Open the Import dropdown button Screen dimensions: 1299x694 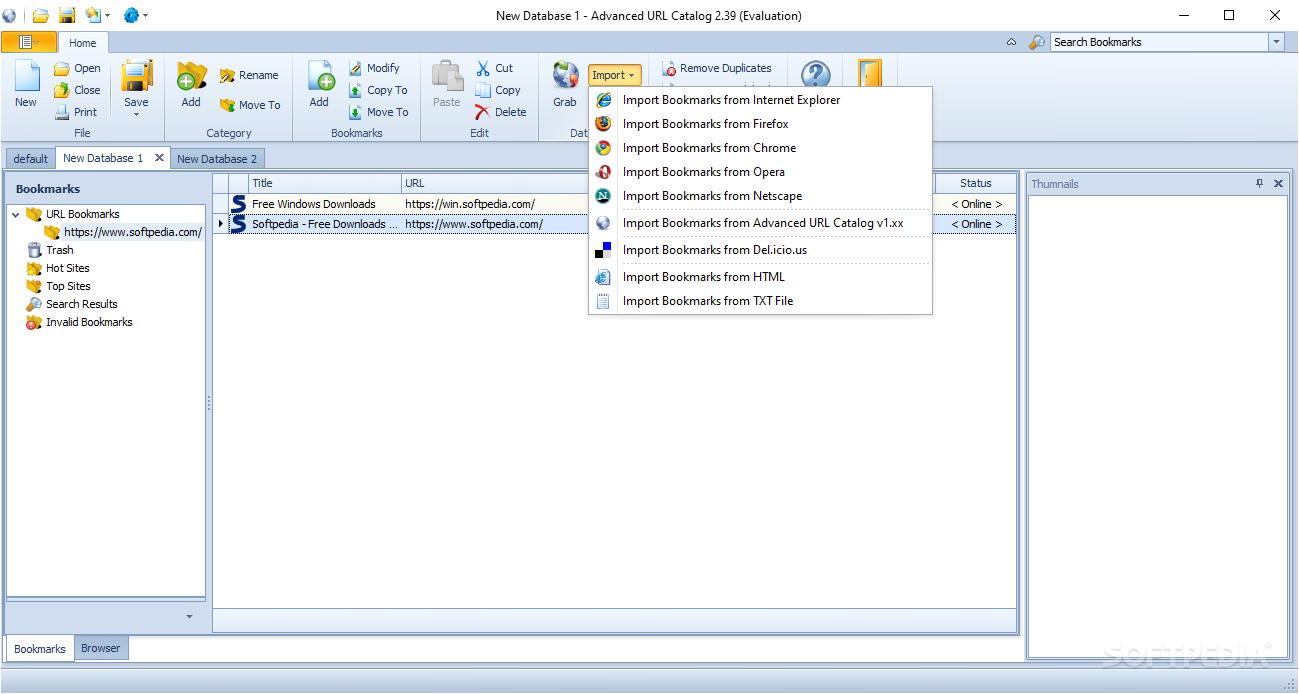(x=614, y=75)
